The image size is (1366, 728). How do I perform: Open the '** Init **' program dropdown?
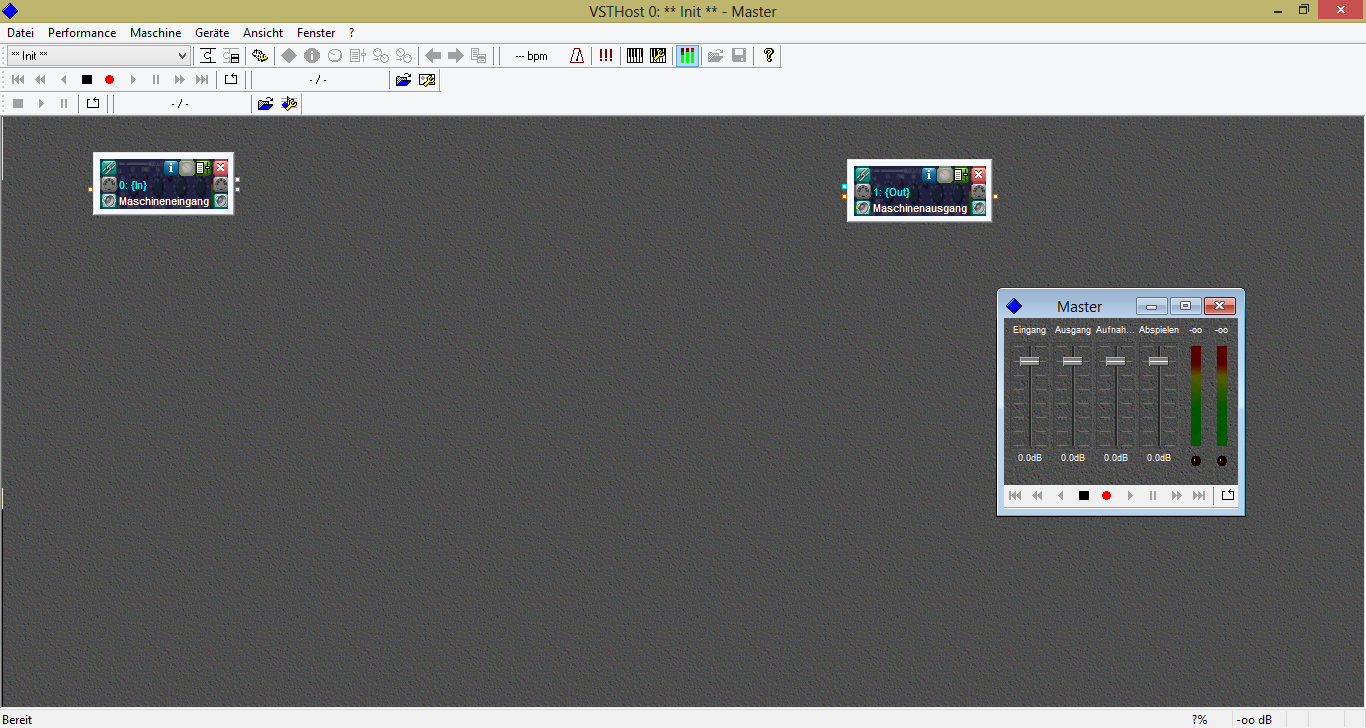click(98, 56)
